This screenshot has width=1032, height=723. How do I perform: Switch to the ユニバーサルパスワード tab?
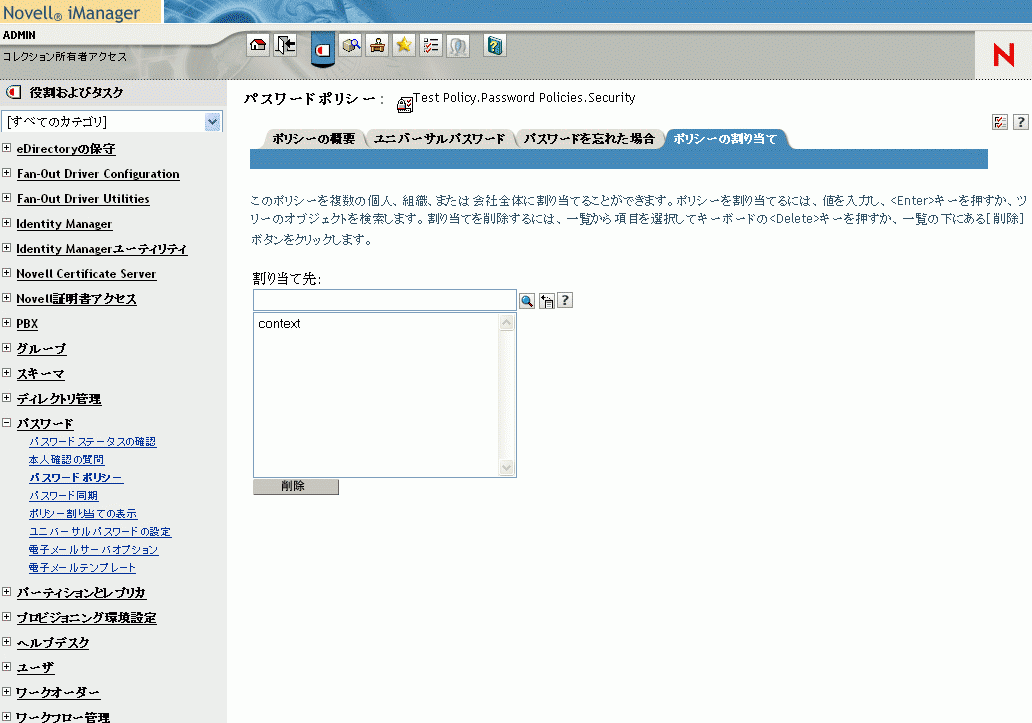[440, 140]
